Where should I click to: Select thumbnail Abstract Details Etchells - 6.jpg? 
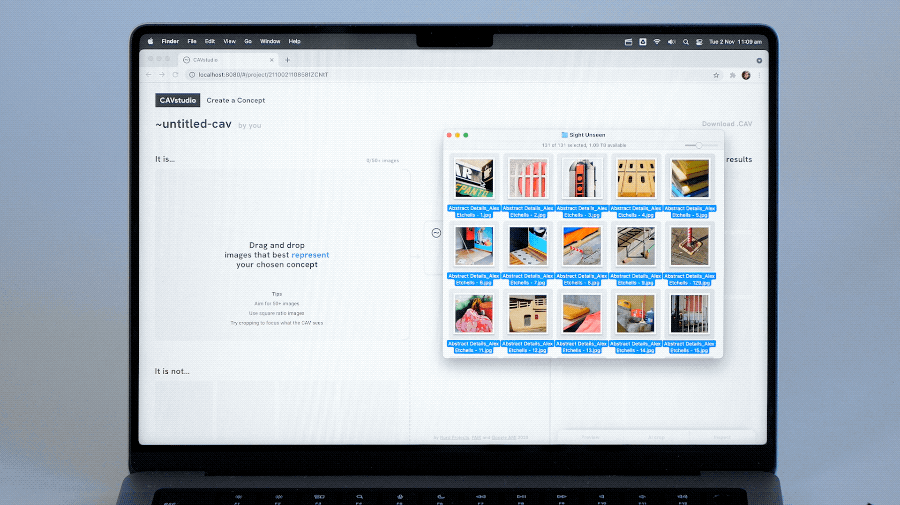[474, 246]
